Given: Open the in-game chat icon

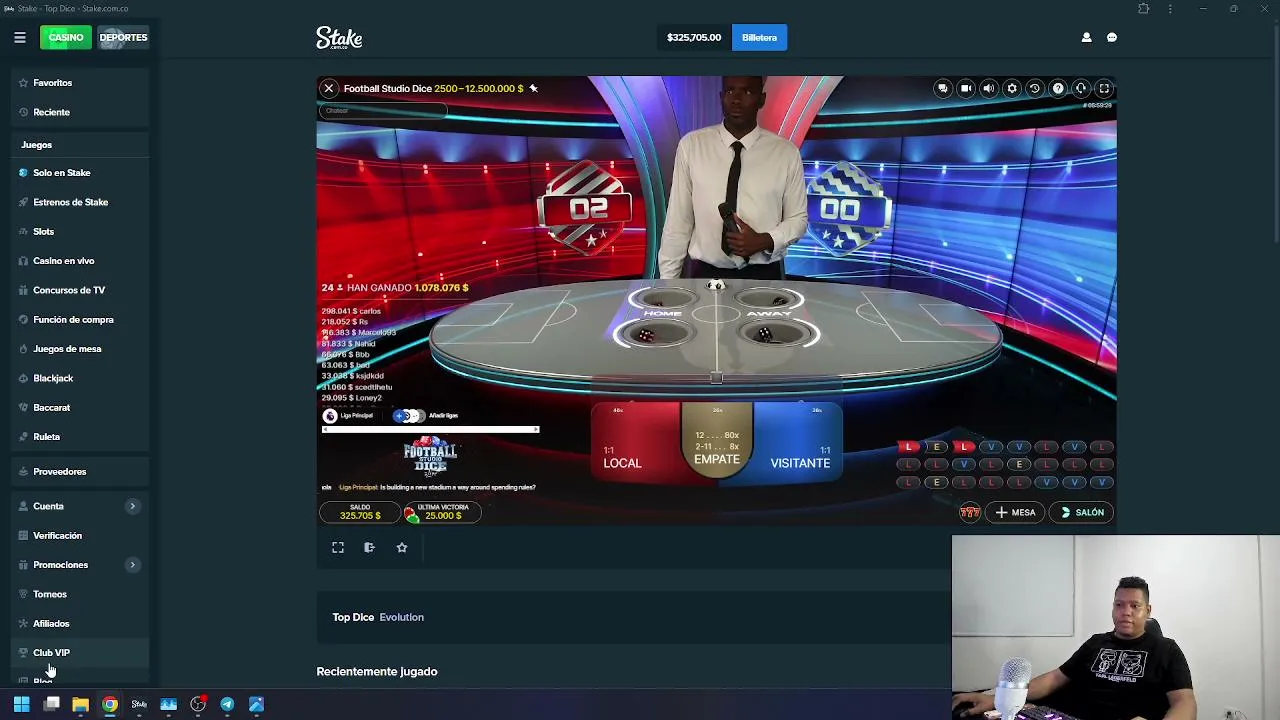Looking at the screenshot, I should 943,88.
